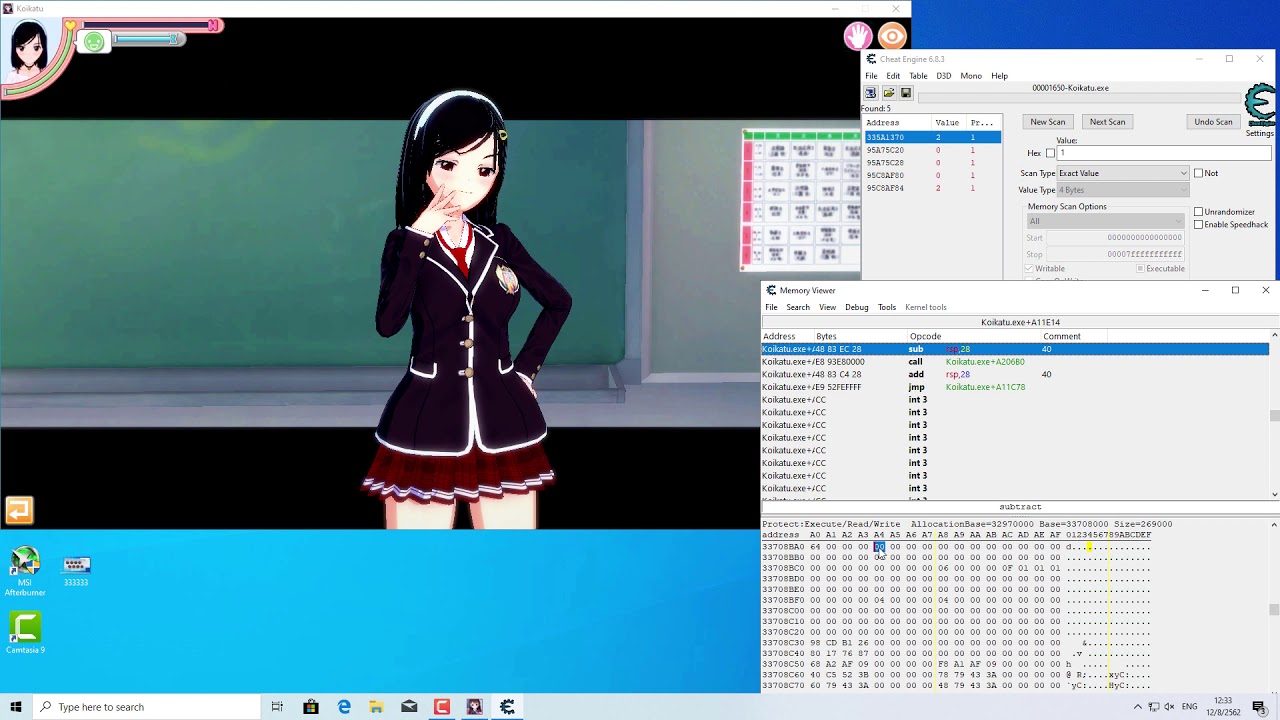Open the D3D menu
The width and height of the screenshot is (1280, 720).
click(x=944, y=76)
